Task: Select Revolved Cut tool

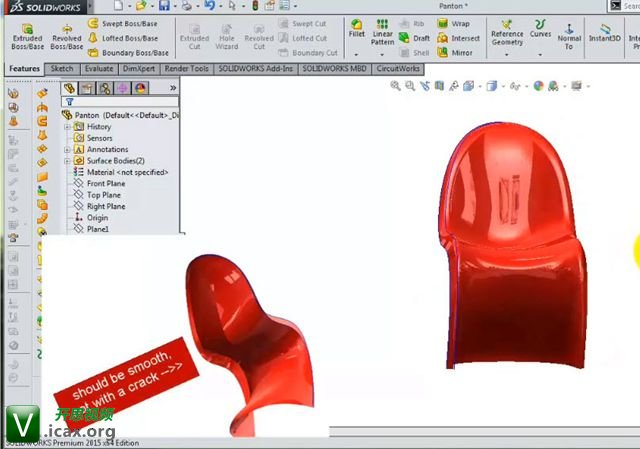Action: coord(259,37)
